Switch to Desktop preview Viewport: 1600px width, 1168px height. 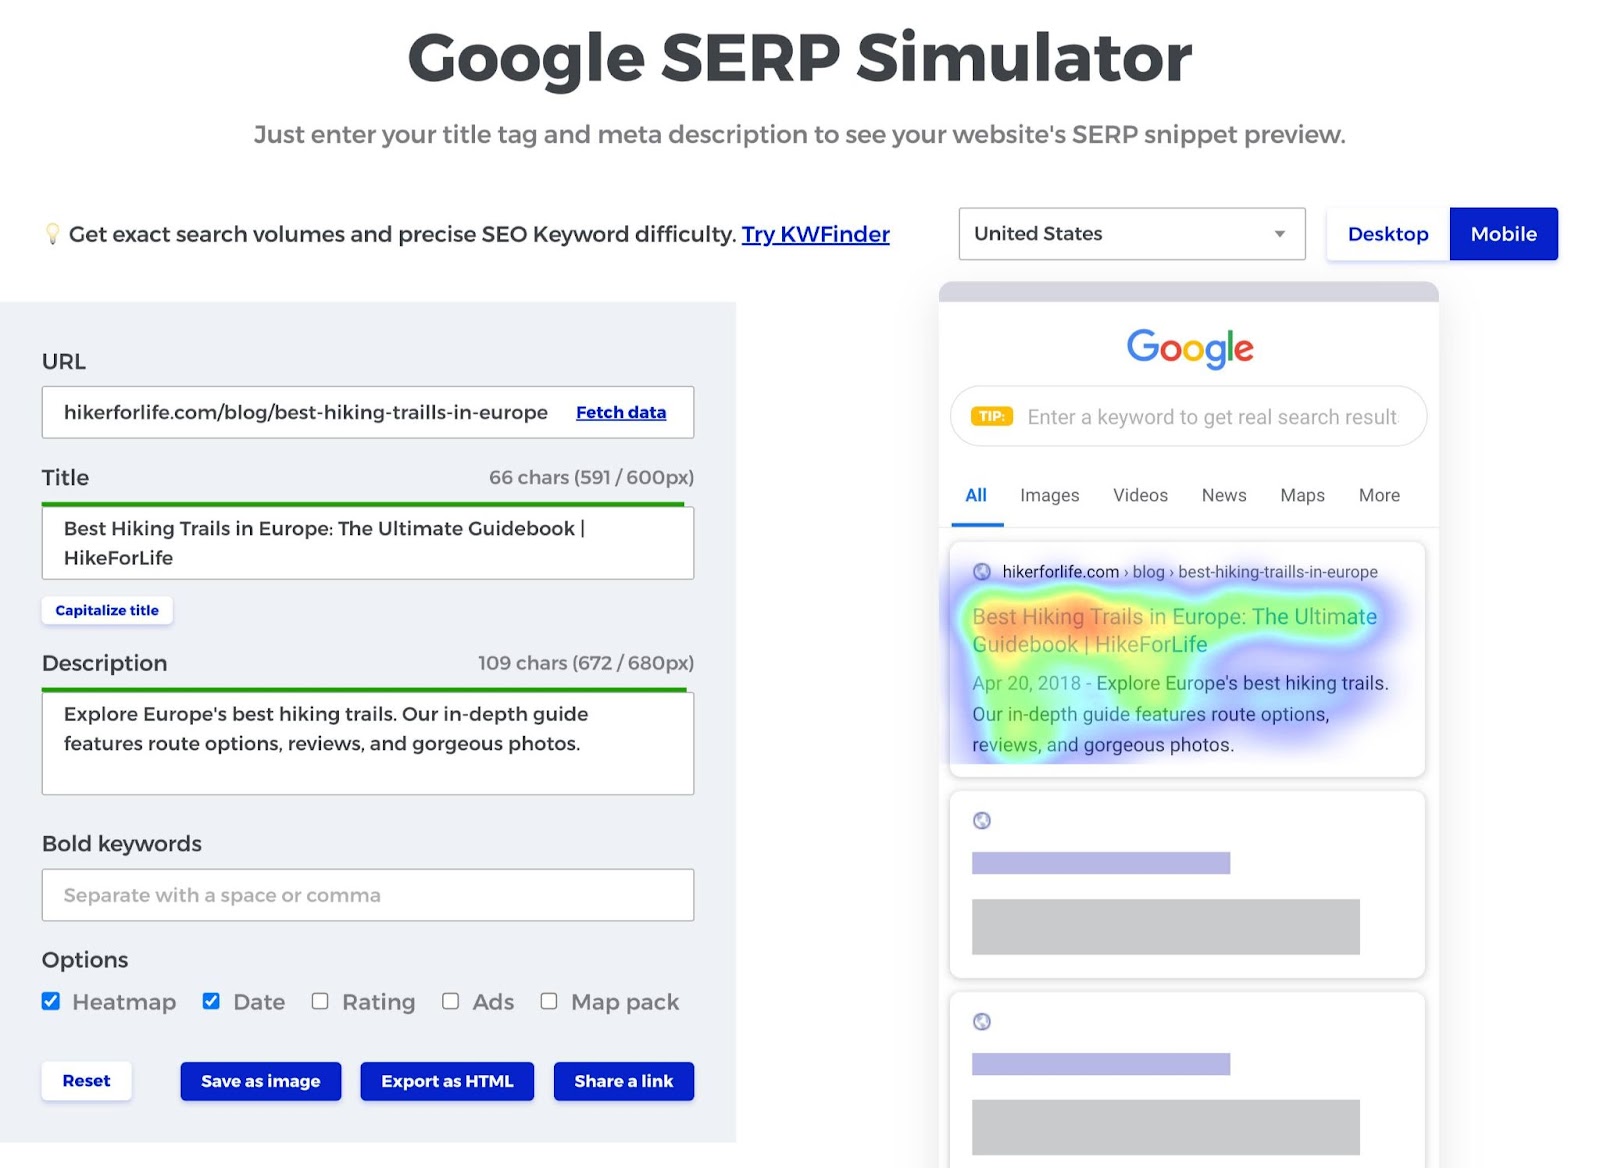coord(1388,234)
